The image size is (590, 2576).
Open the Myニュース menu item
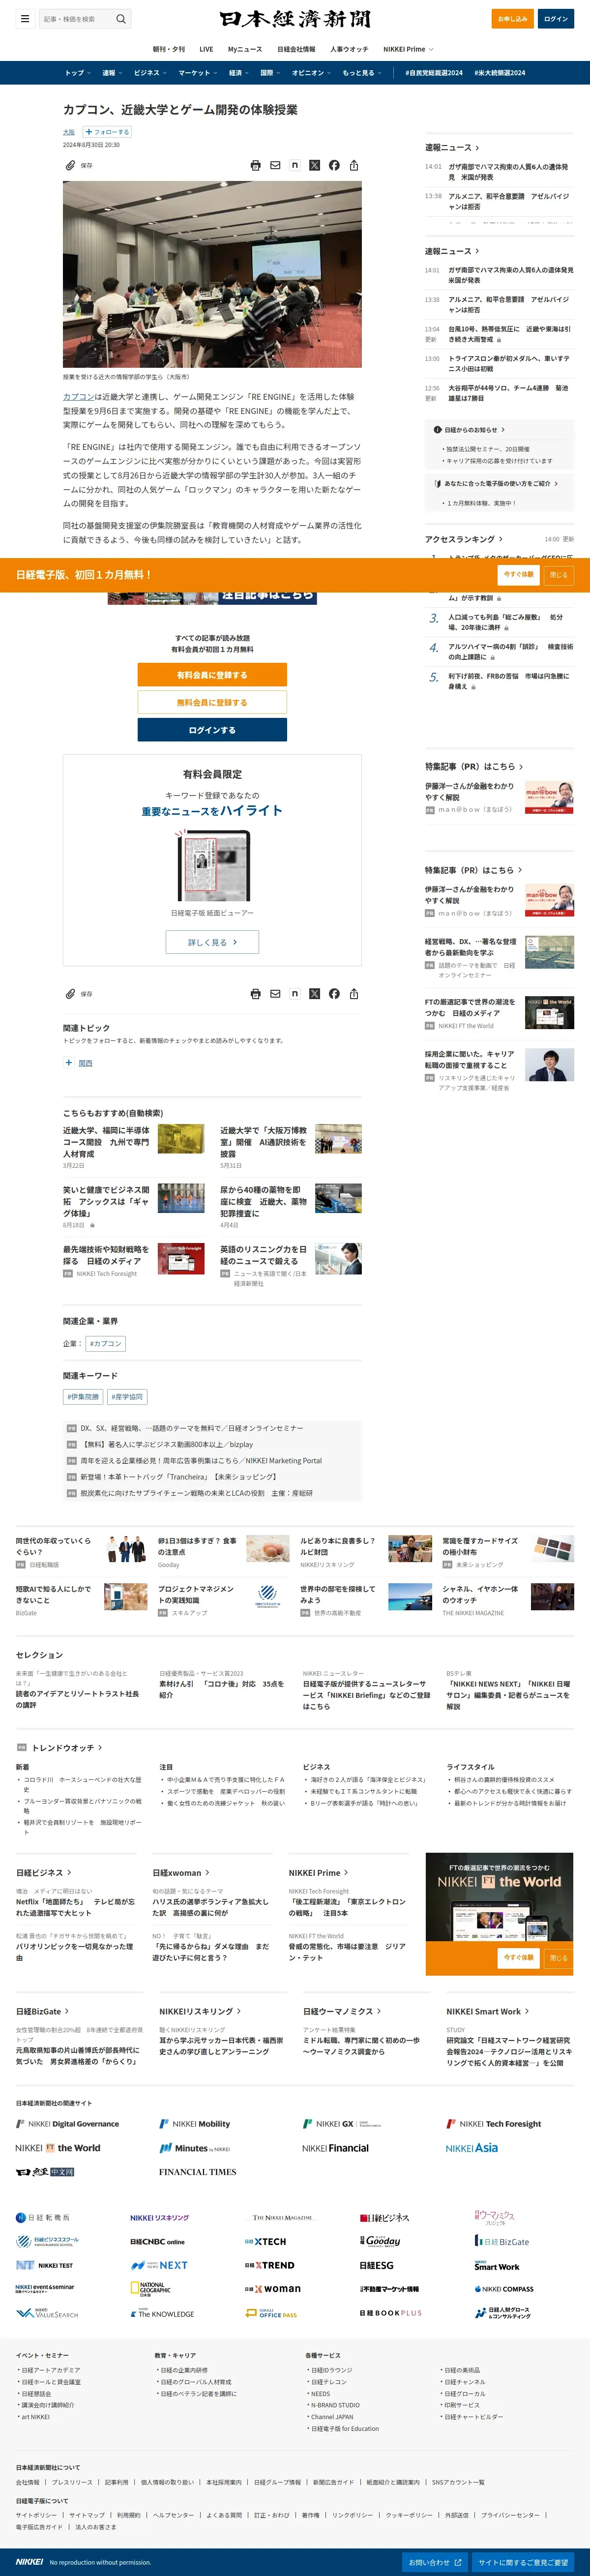245,49
